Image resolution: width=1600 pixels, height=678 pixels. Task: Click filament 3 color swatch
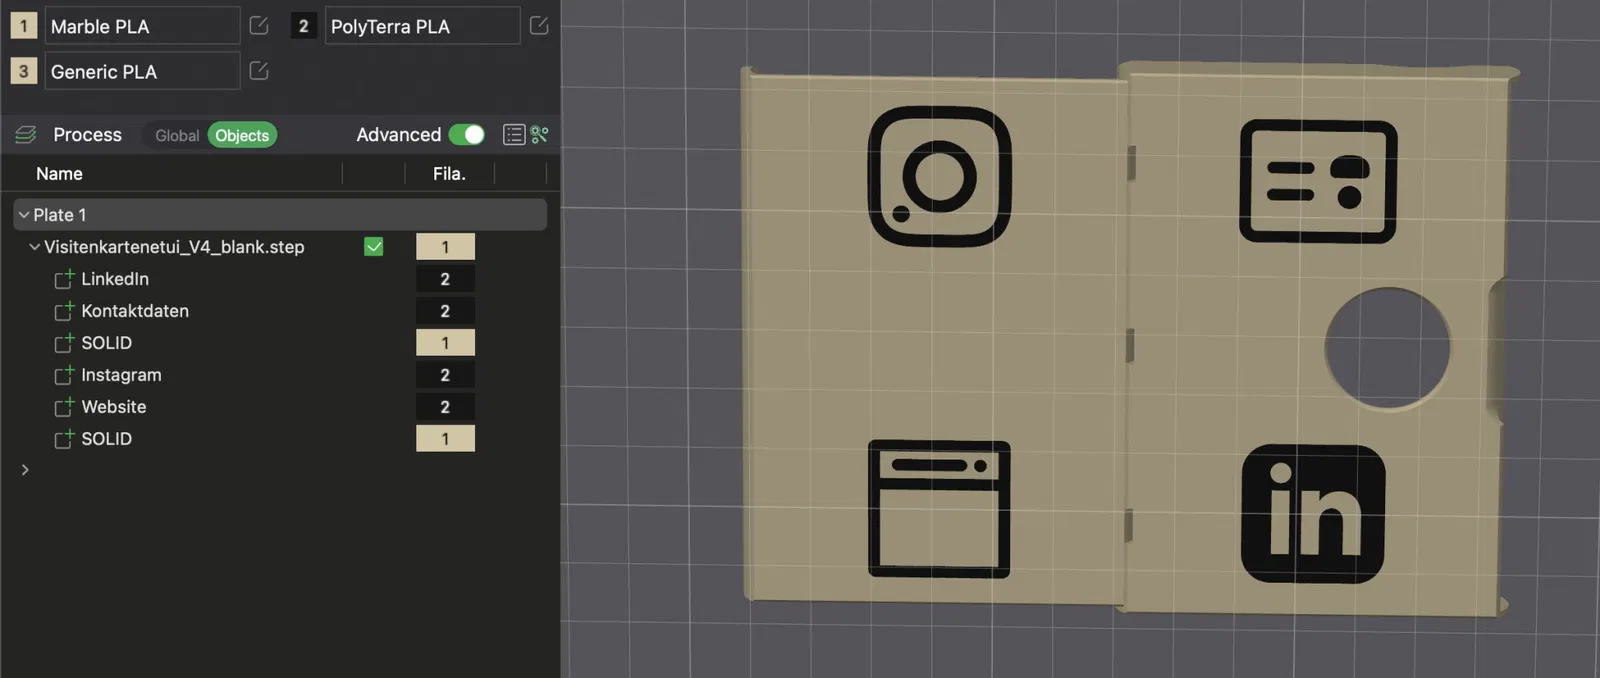pos(24,71)
